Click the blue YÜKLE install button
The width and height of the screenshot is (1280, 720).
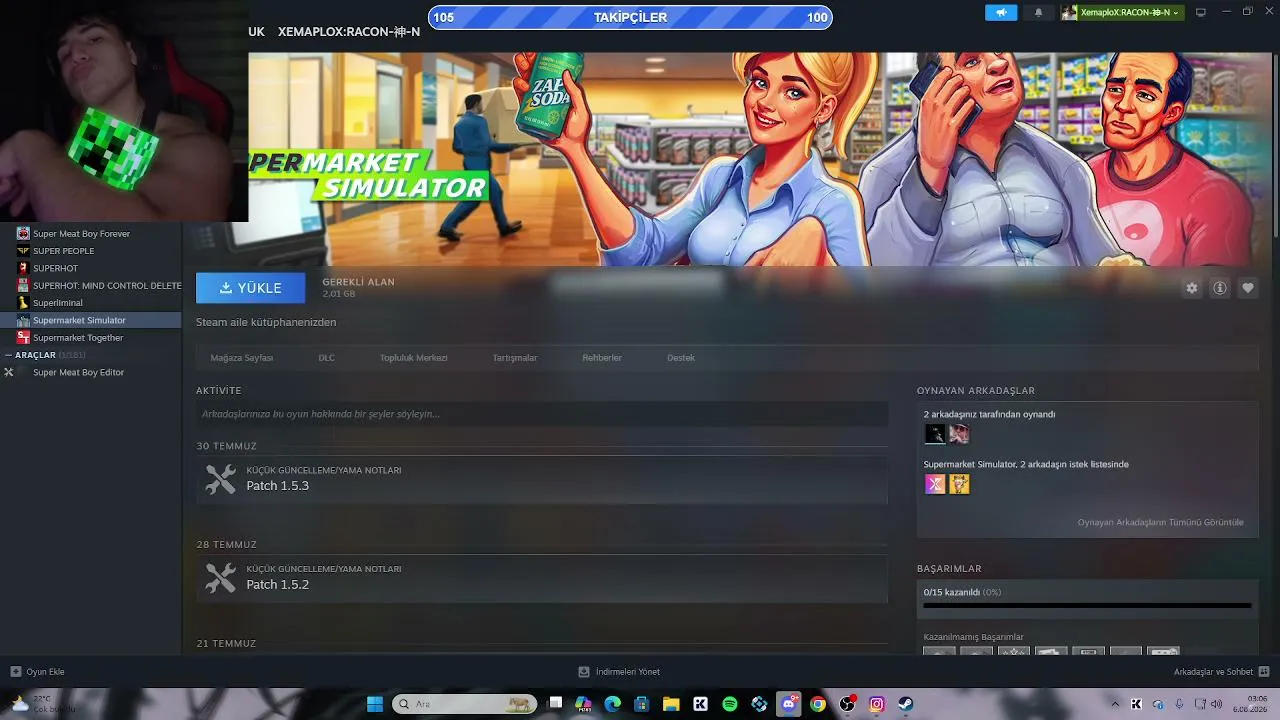(251, 288)
